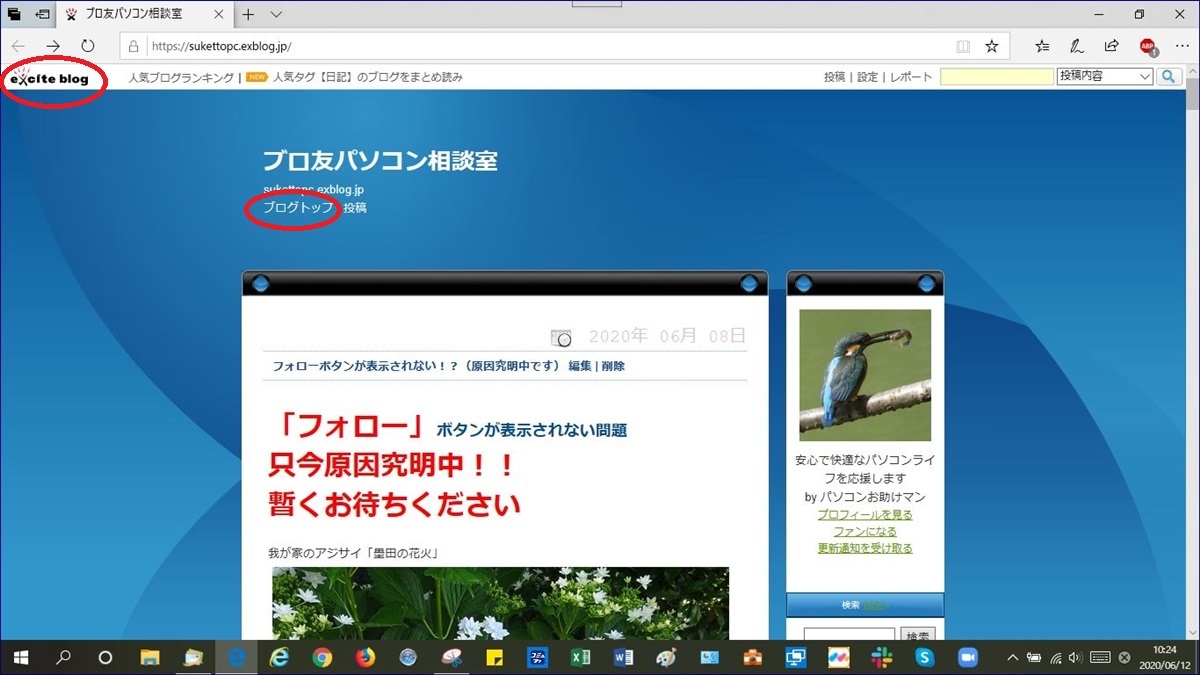1200x675 pixels.
Task: Open Skype from the taskbar
Action: click(x=924, y=657)
